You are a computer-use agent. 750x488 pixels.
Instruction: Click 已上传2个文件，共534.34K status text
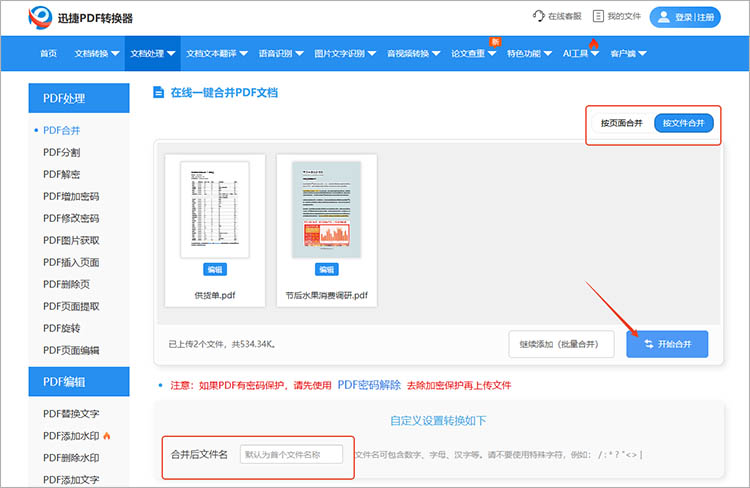pos(222,344)
